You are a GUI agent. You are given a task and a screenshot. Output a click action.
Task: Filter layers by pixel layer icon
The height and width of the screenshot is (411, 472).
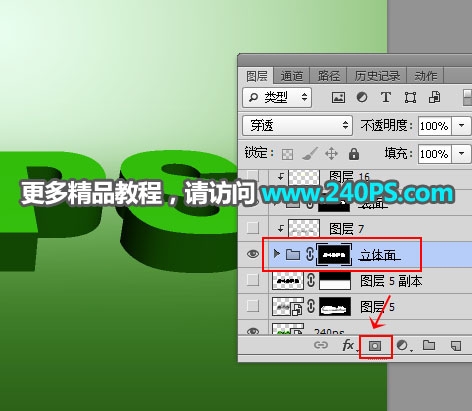pos(338,98)
